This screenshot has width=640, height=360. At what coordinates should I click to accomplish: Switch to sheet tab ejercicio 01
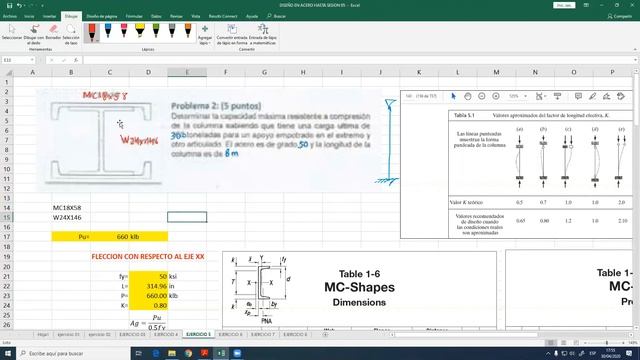(x=68, y=334)
